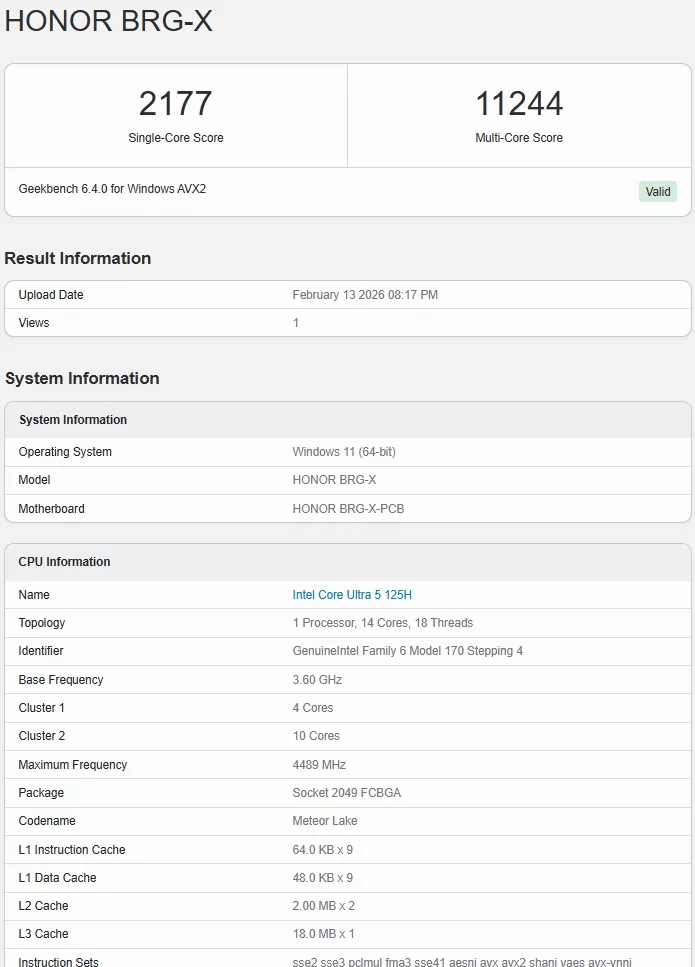Click the Views row label

tap(34, 323)
